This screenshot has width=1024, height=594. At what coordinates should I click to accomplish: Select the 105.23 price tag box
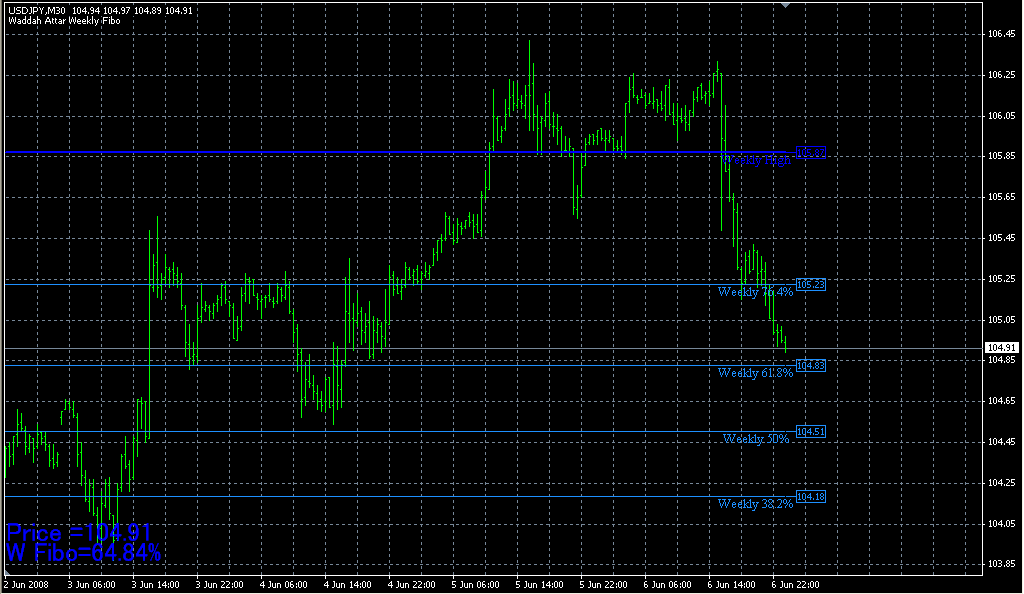point(810,285)
